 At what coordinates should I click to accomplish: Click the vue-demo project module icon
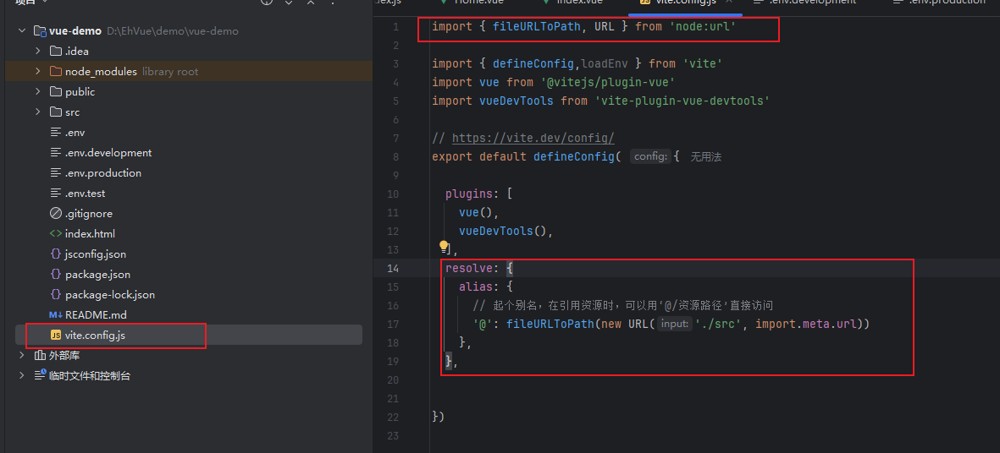40,31
